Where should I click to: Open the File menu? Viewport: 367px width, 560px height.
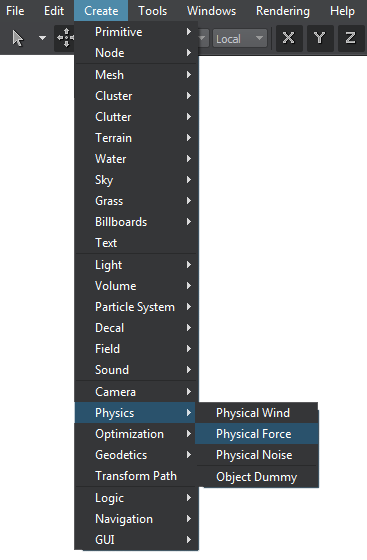15,11
